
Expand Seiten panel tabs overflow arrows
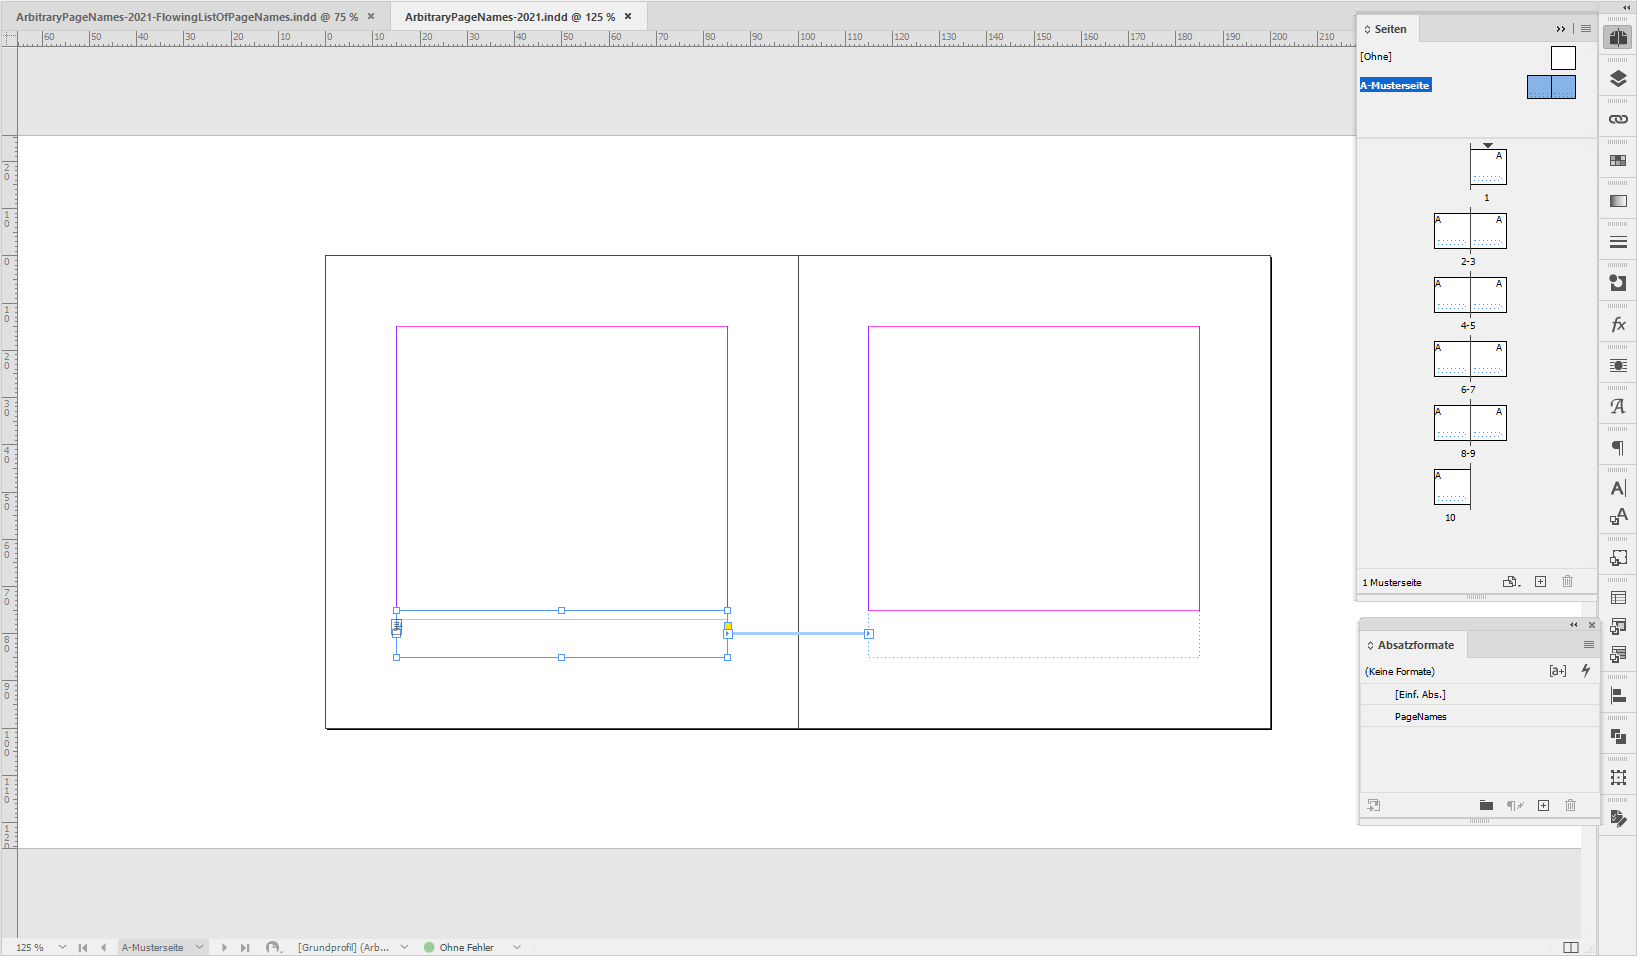pyautogui.click(x=1560, y=29)
